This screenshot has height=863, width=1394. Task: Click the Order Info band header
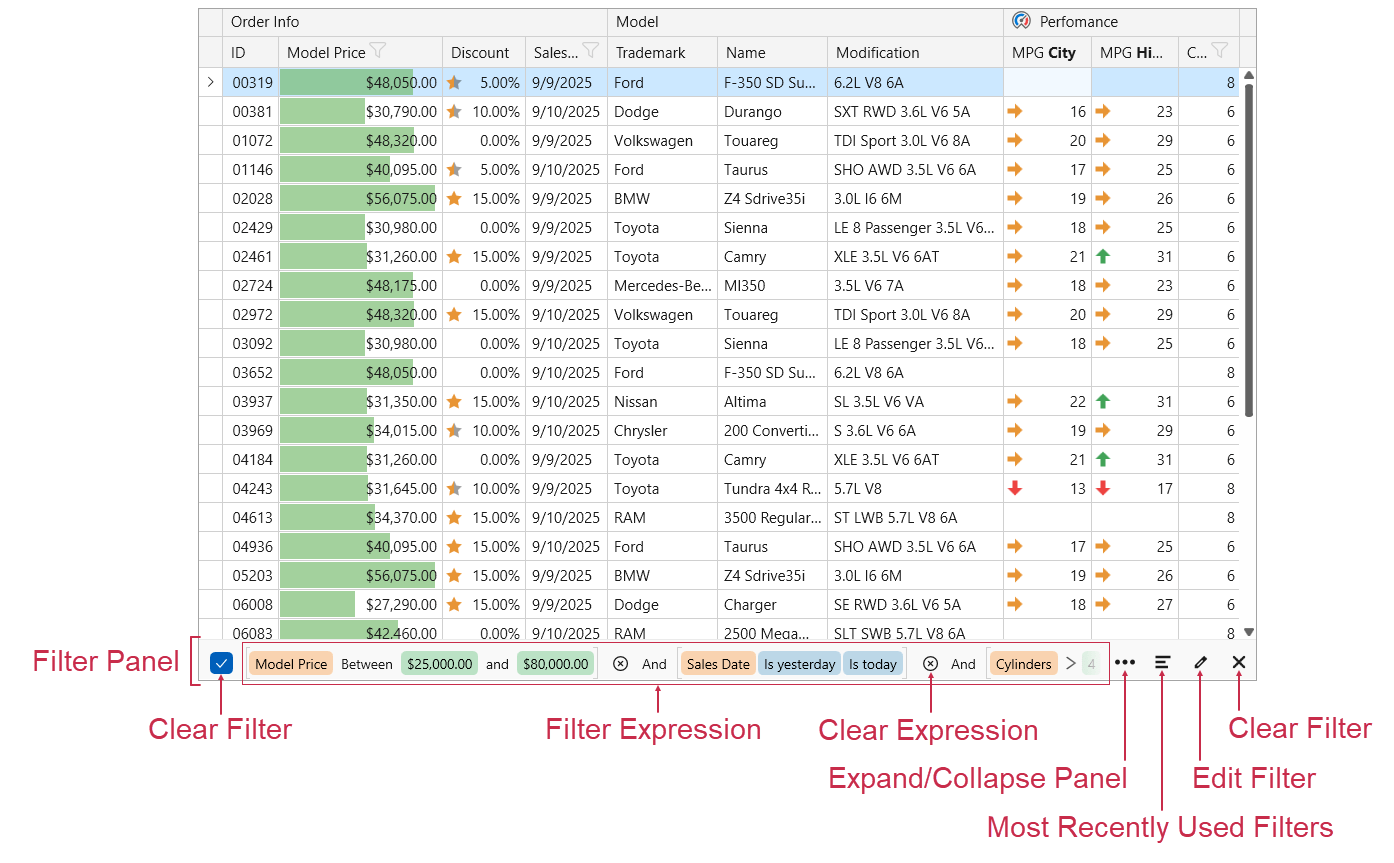415,22
